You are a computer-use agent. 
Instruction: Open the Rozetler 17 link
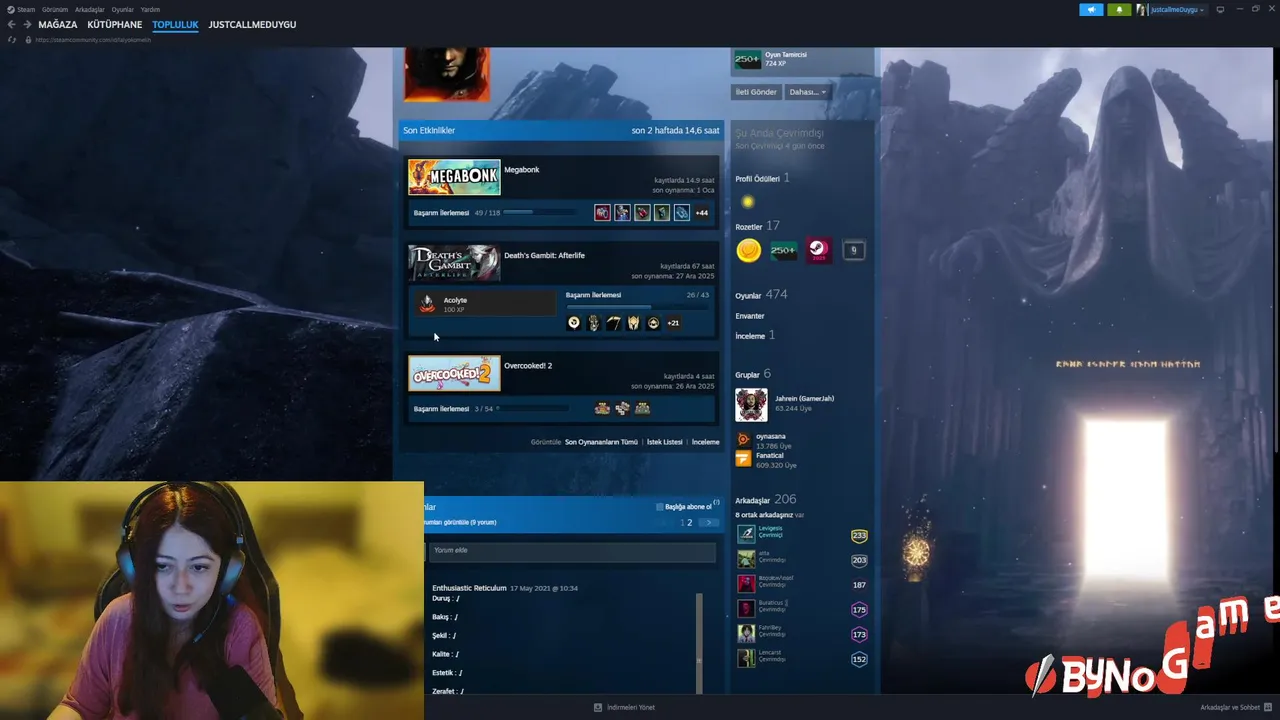point(757,226)
